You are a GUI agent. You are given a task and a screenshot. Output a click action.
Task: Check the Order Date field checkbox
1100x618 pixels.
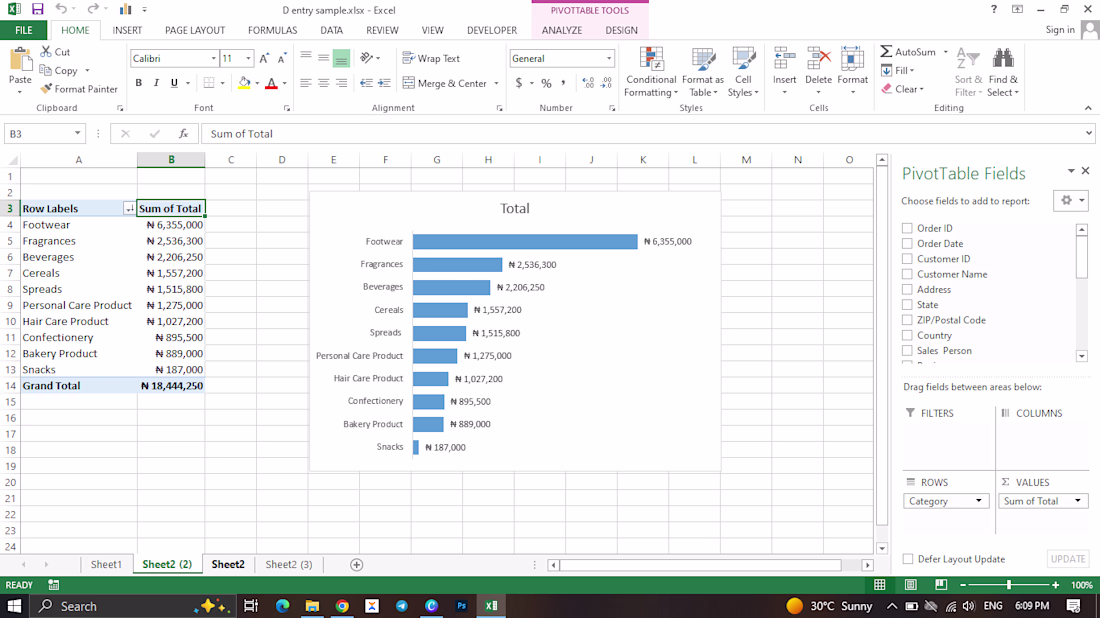tap(907, 243)
